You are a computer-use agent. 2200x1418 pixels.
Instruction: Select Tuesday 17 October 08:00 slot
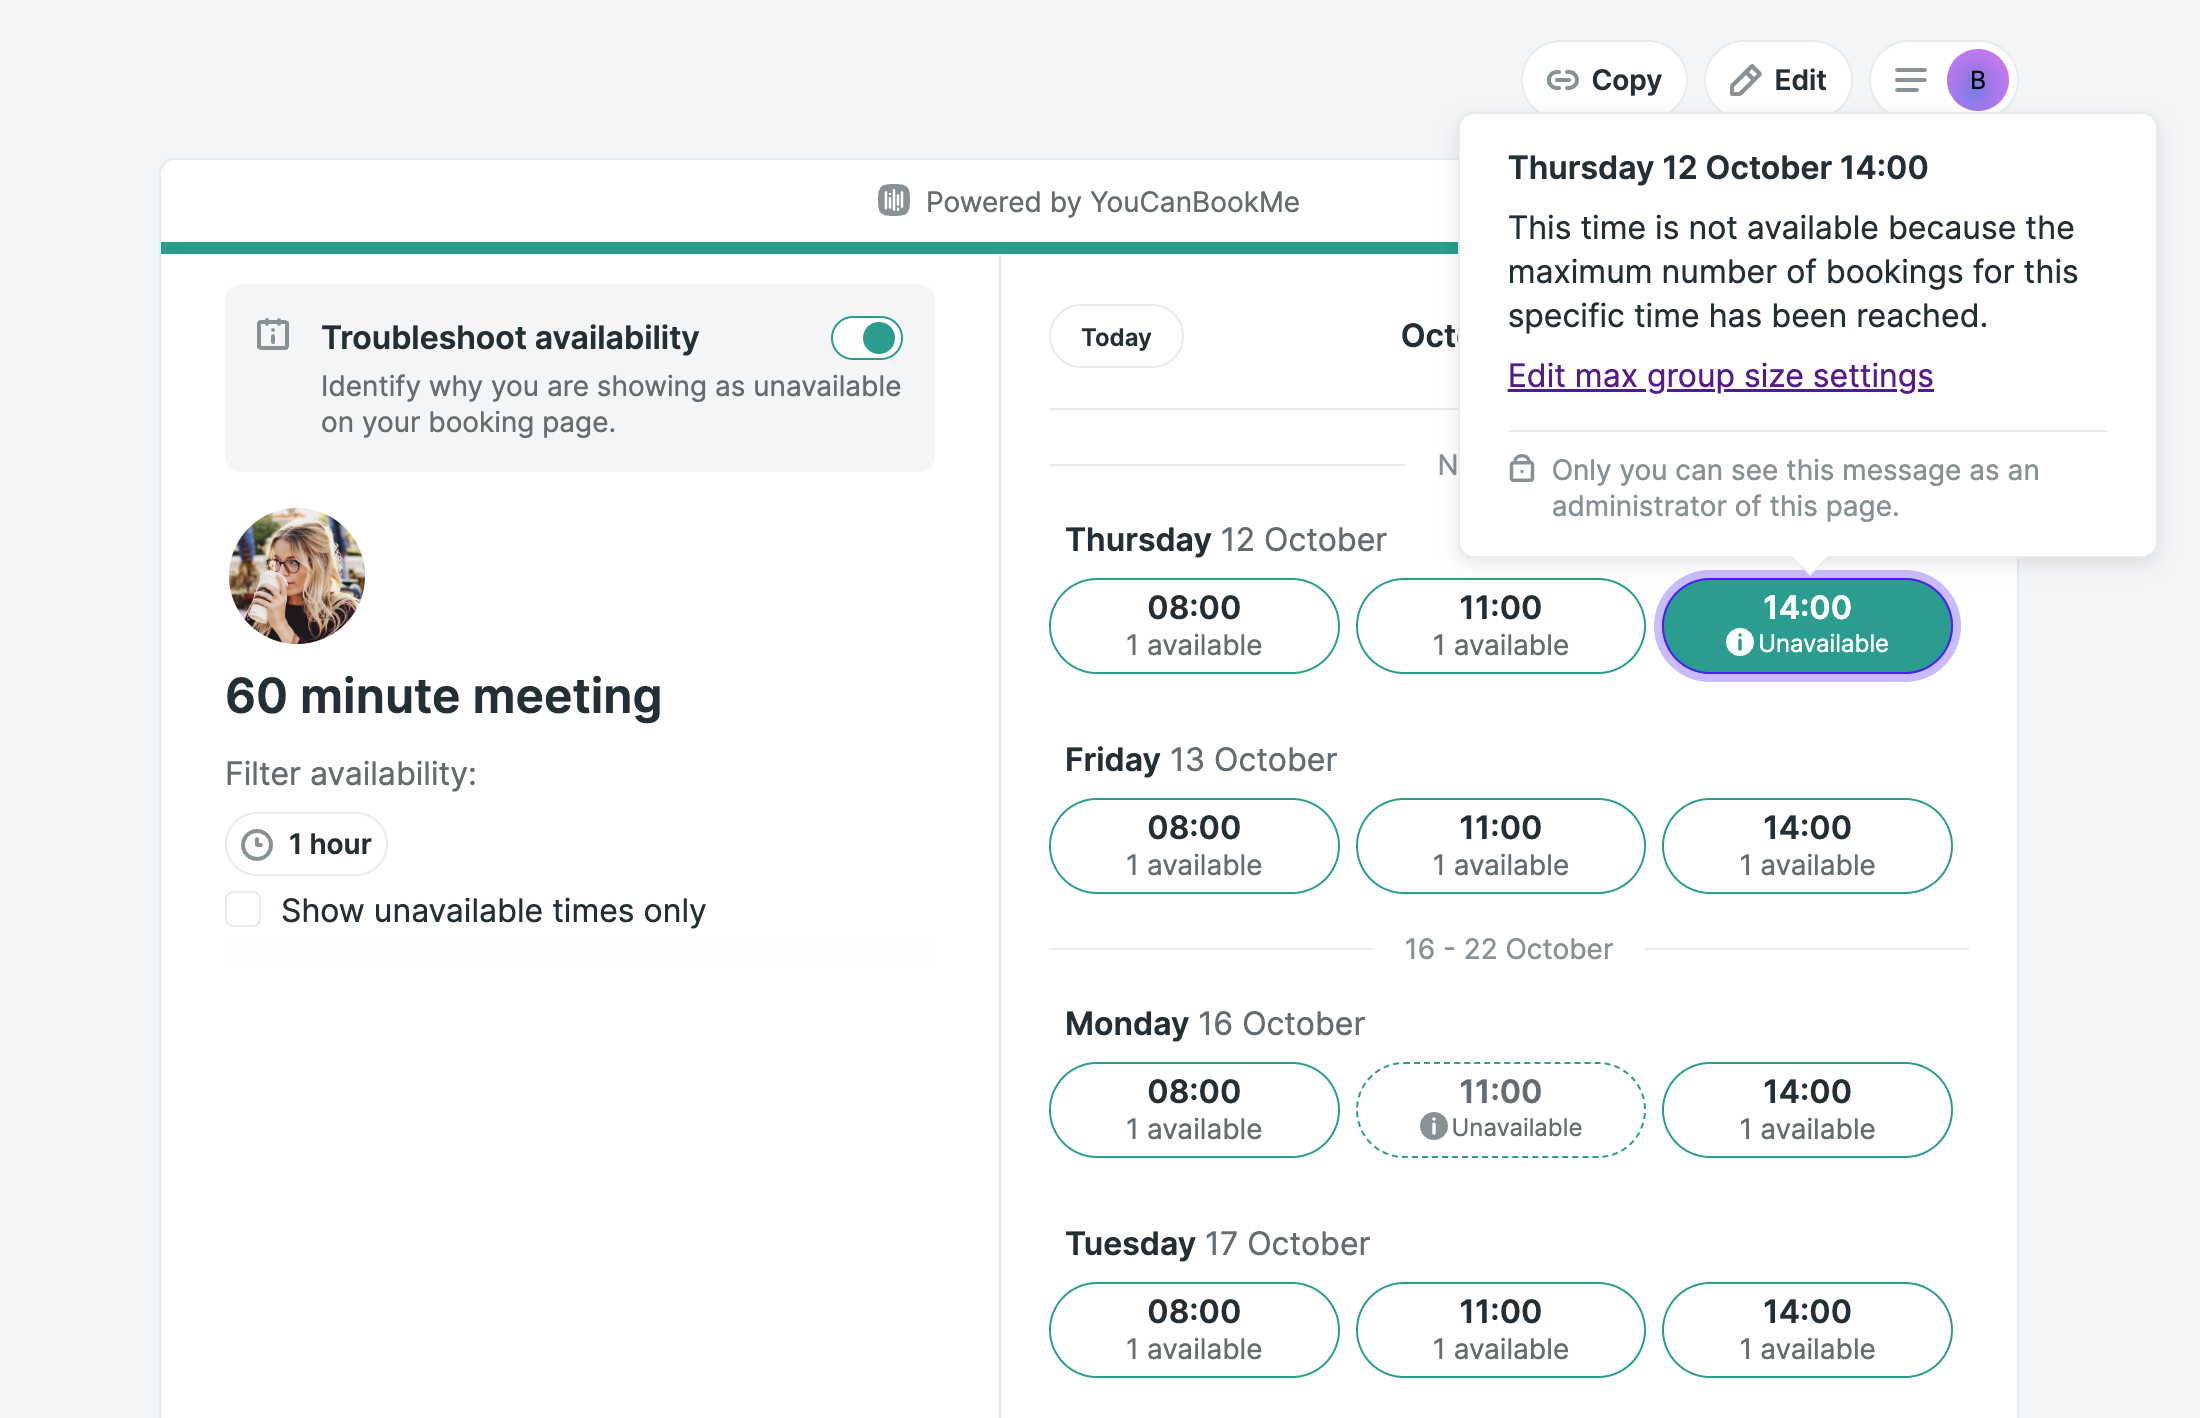pos(1194,1330)
